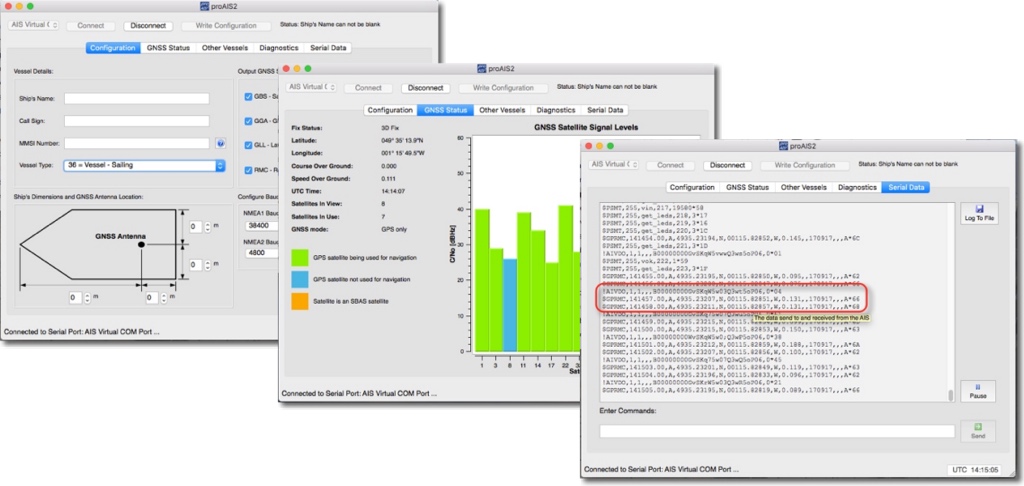Click proAIS2 title icon in Serial Data window
Screen dimensions: 1024x486
click(x=784, y=146)
